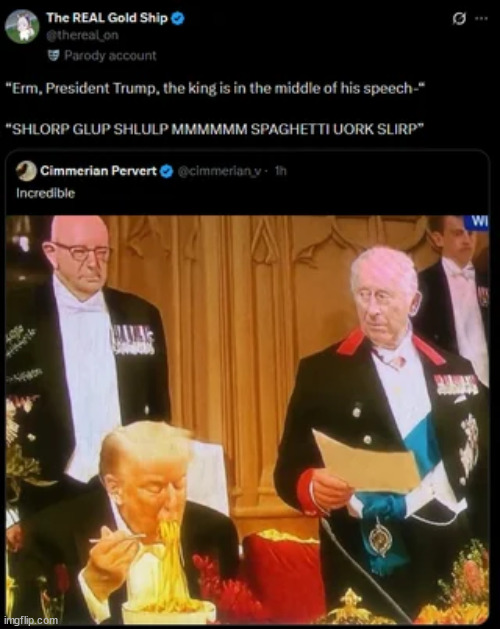
Task: Click the verified badge beside Cimmerian Pervert
Action: click(x=167, y=171)
